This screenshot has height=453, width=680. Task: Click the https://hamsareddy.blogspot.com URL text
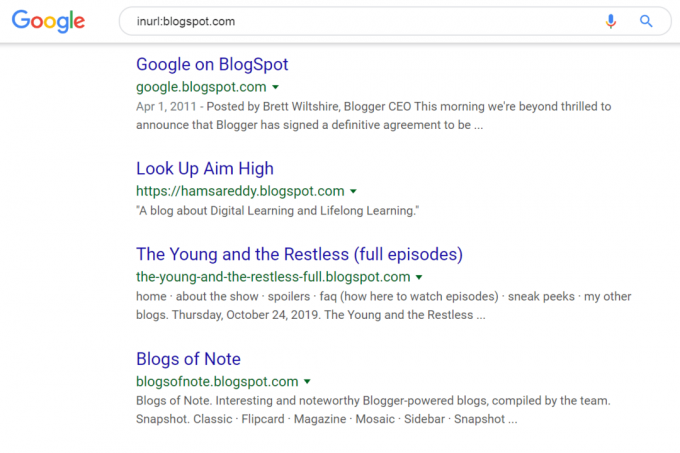tap(240, 191)
